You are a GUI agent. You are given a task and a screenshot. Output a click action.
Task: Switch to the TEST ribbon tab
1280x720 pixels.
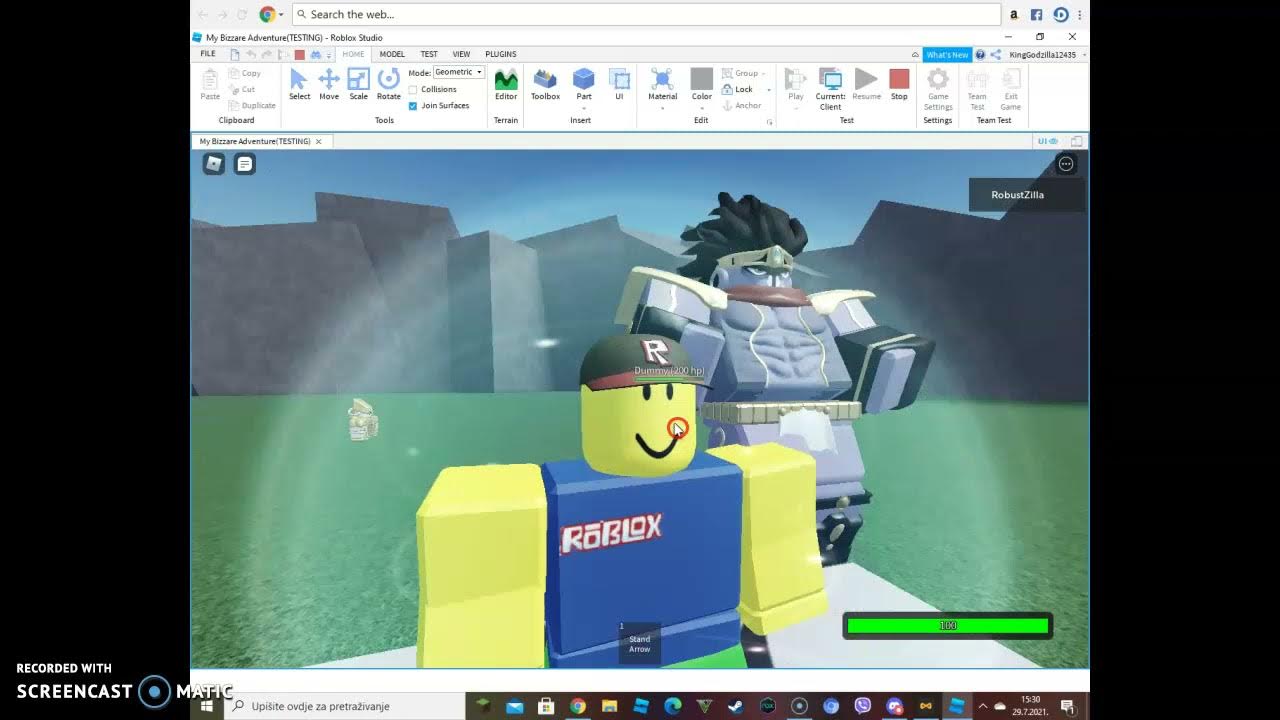429,54
